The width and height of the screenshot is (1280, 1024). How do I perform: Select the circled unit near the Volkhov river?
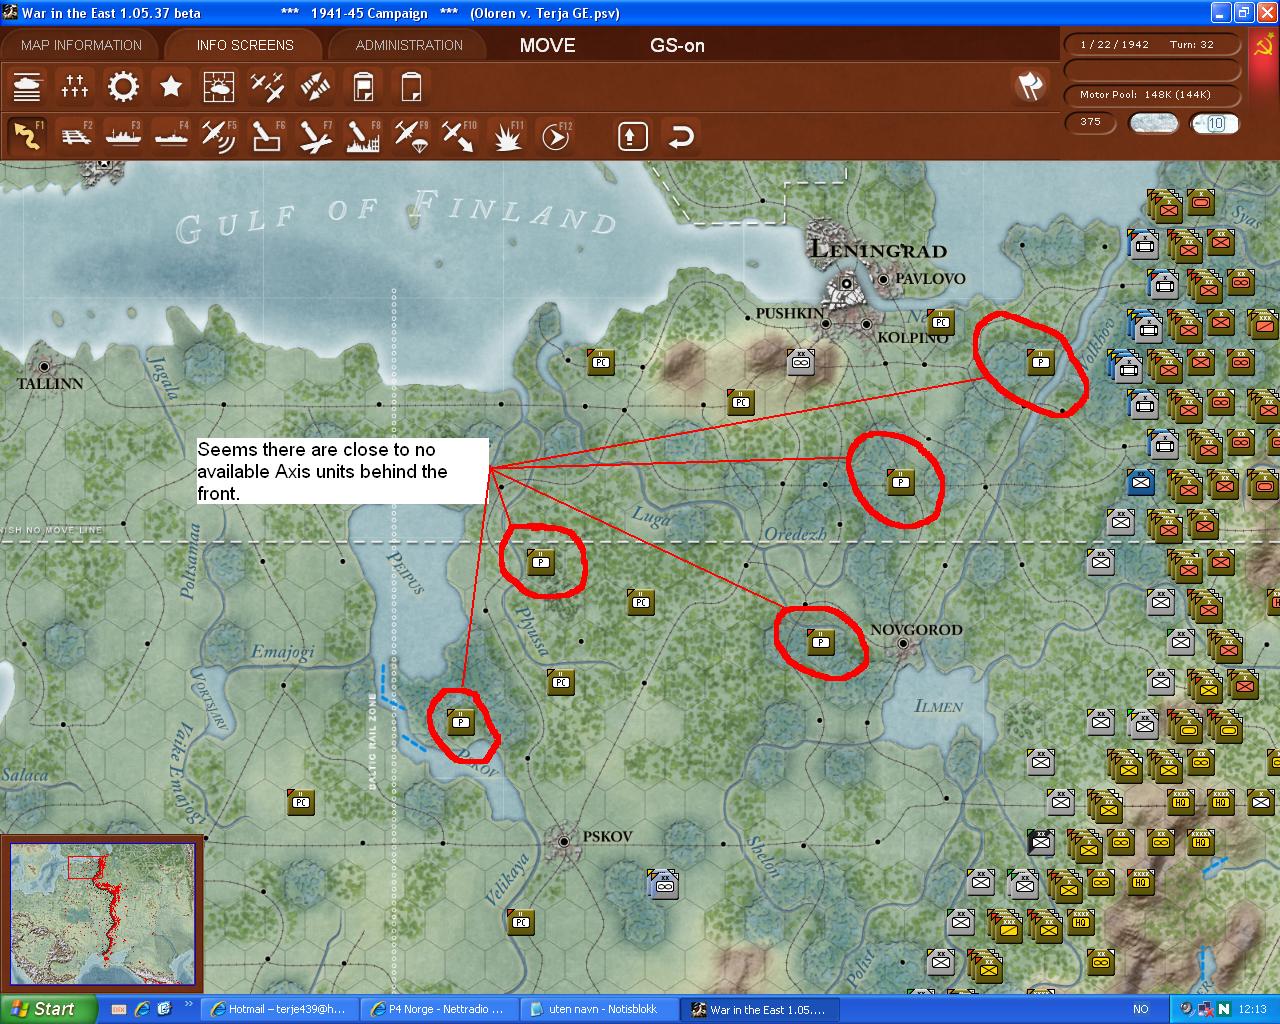pos(1041,362)
